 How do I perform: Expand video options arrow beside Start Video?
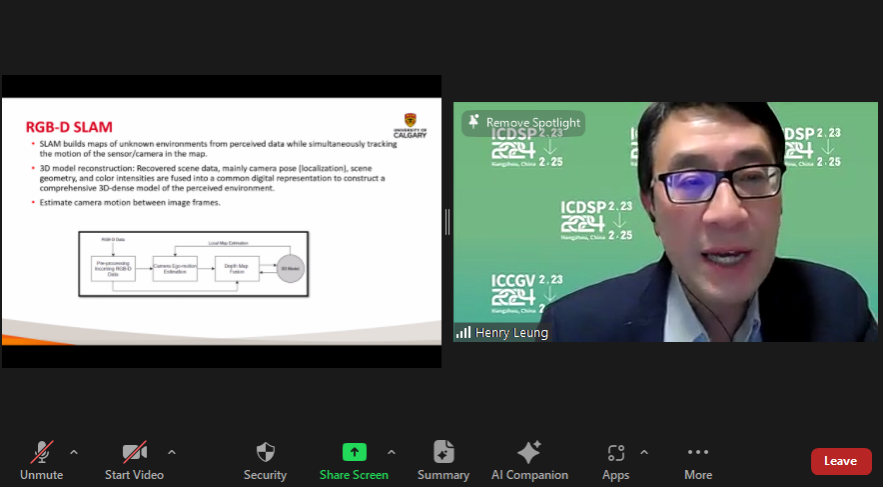coord(171,452)
